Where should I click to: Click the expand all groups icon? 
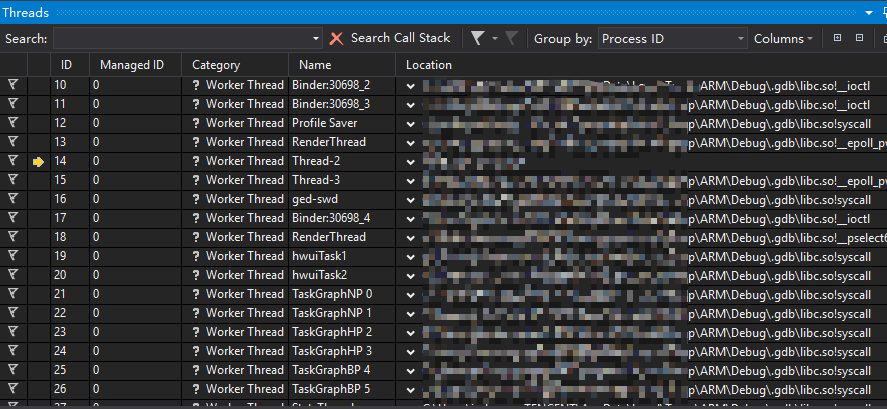(x=838, y=38)
